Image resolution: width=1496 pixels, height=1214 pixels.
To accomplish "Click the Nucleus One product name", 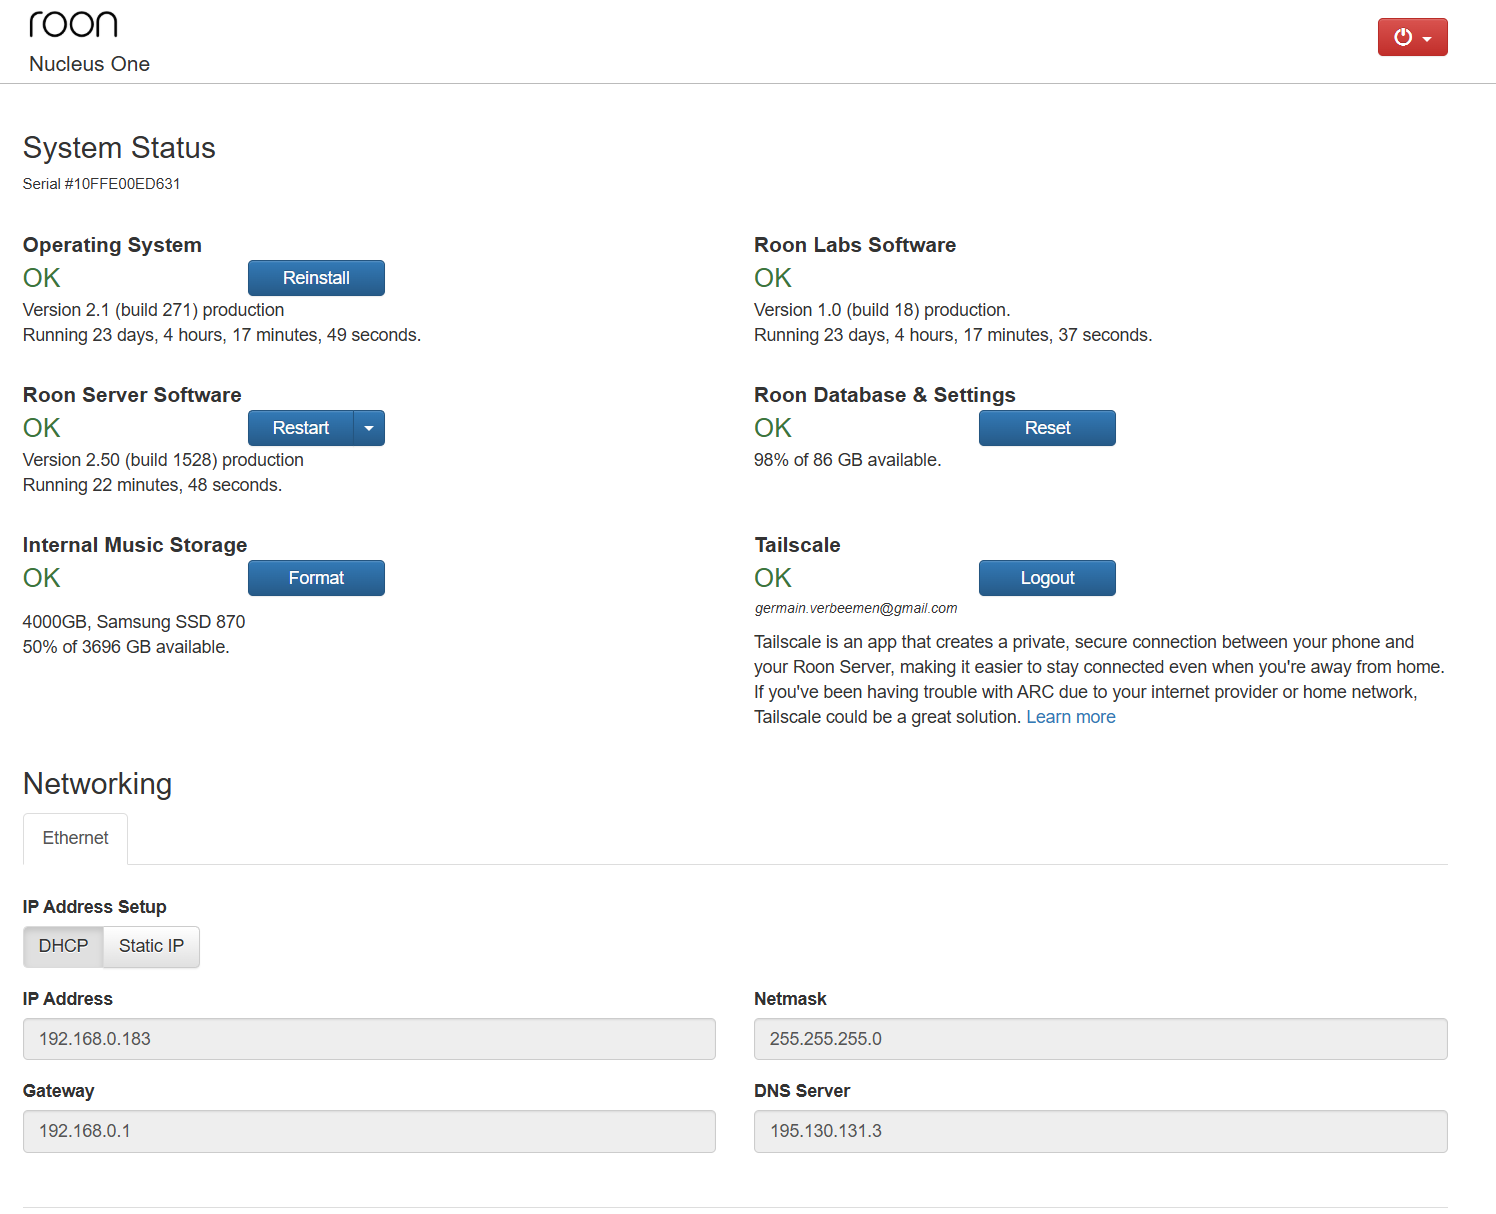I will (89, 64).
